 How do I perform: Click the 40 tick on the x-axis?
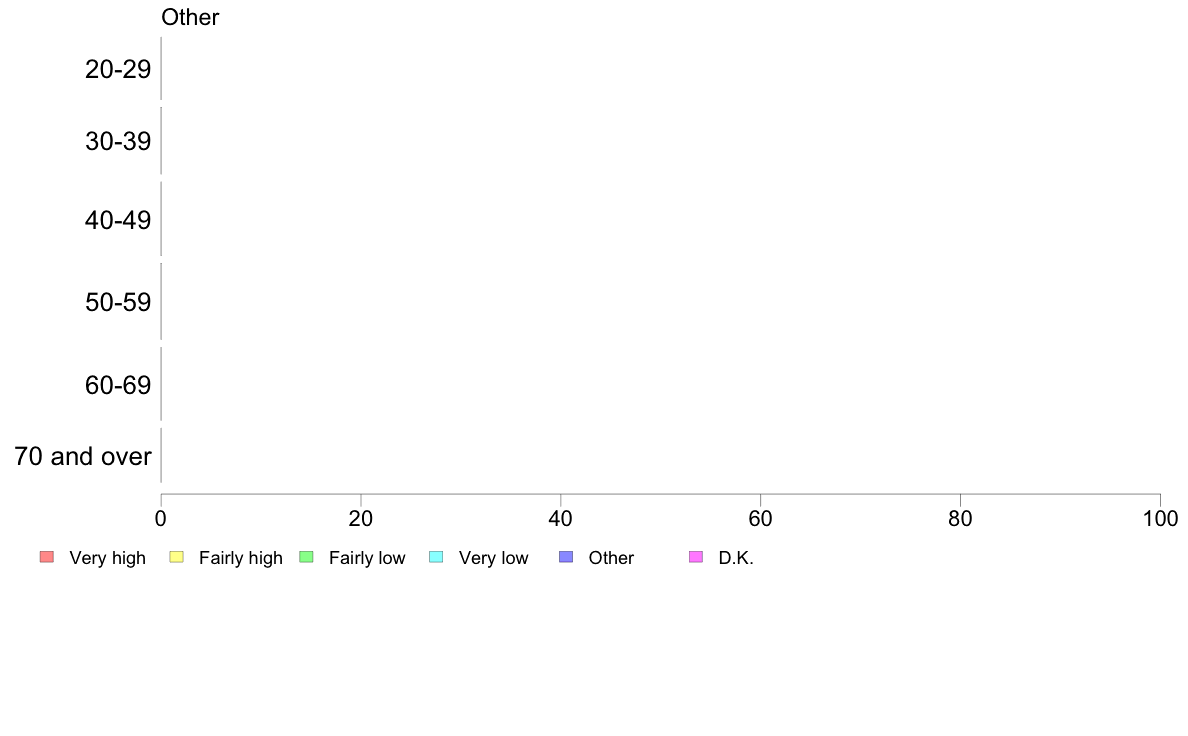pyautogui.click(x=561, y=518)
